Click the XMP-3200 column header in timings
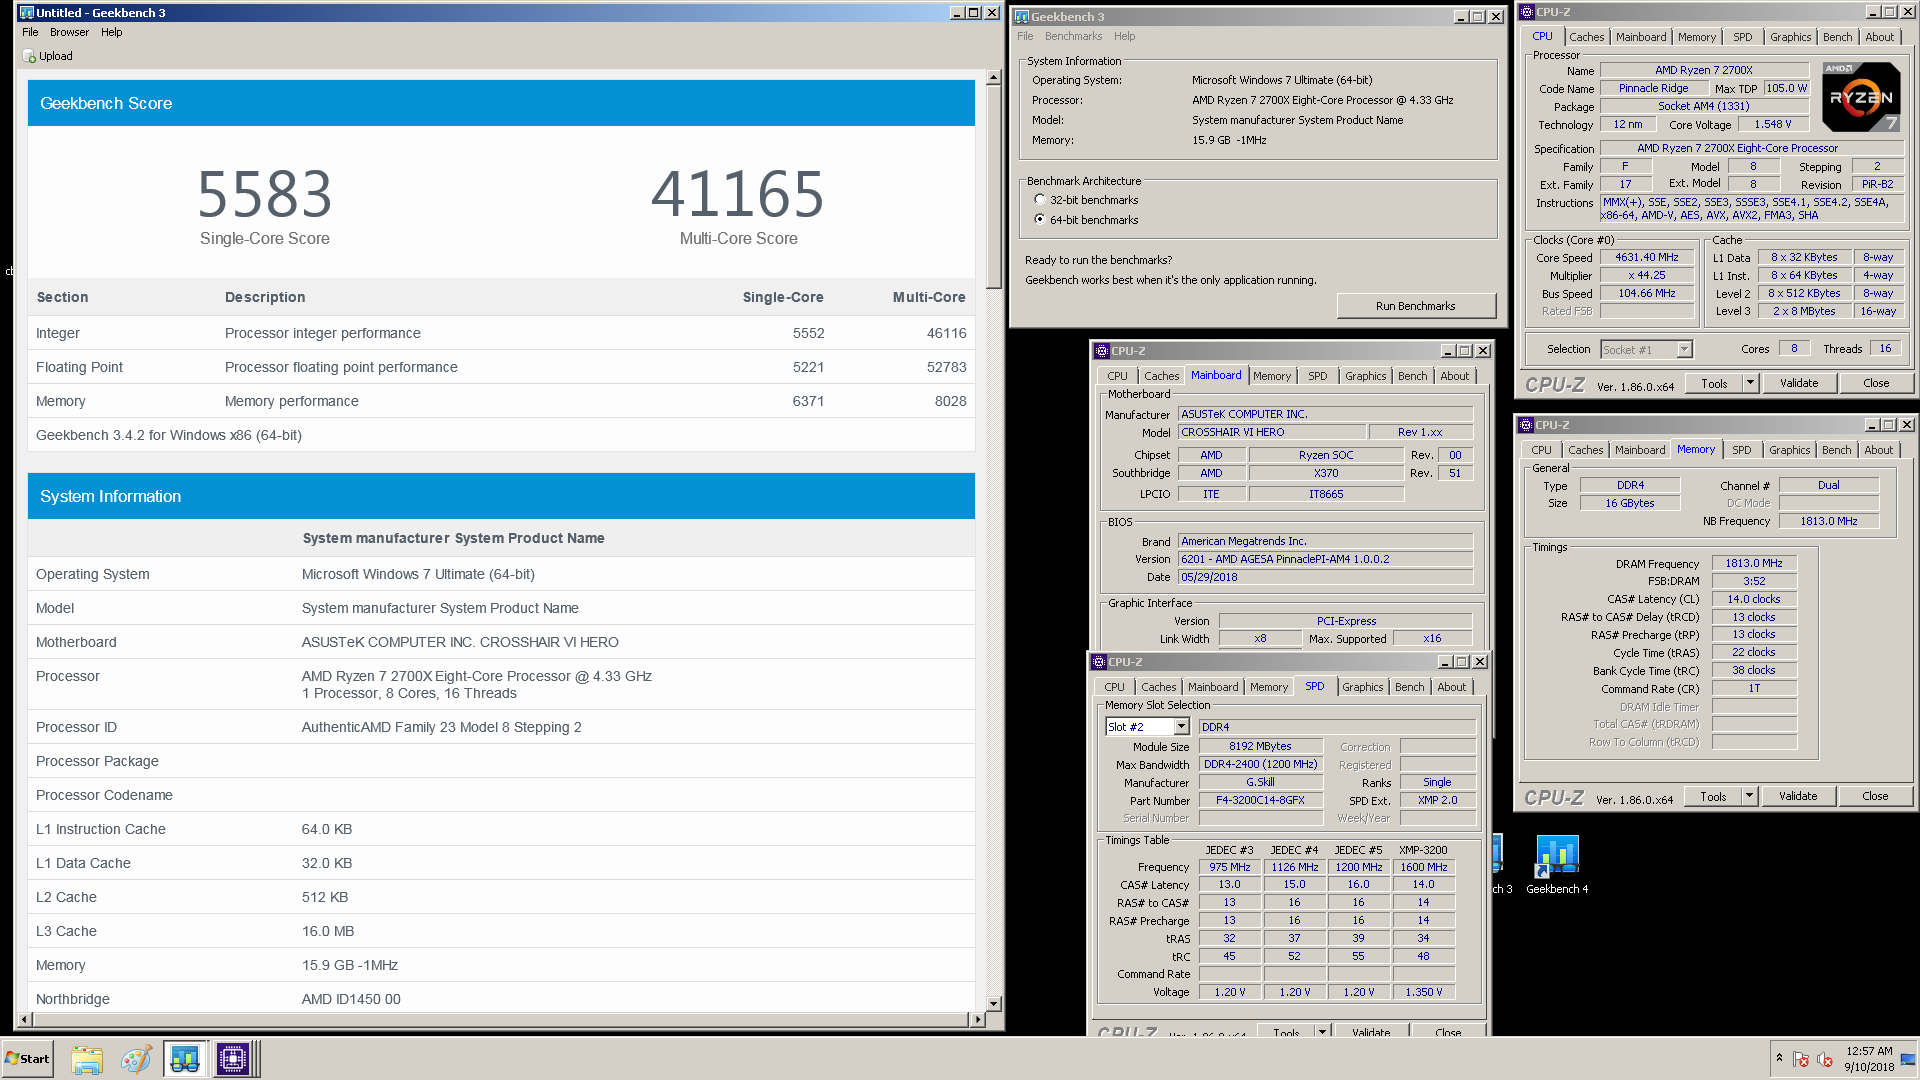The height and width of the screenshot is (1080, 1920). 1423,850
